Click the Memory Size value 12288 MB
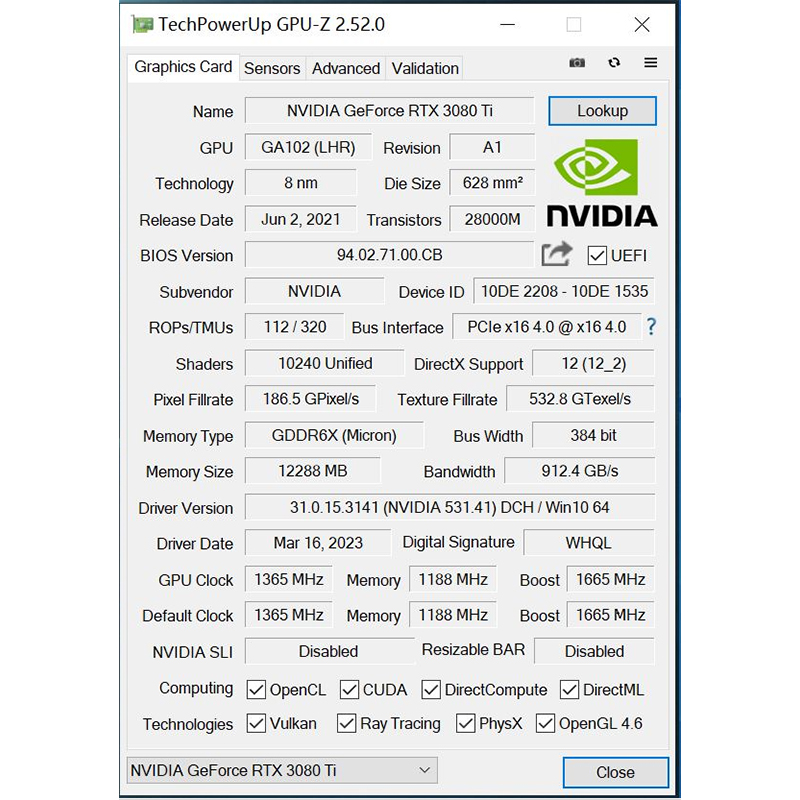The width and height of the screenshot is (800, 800). point(312,470)
